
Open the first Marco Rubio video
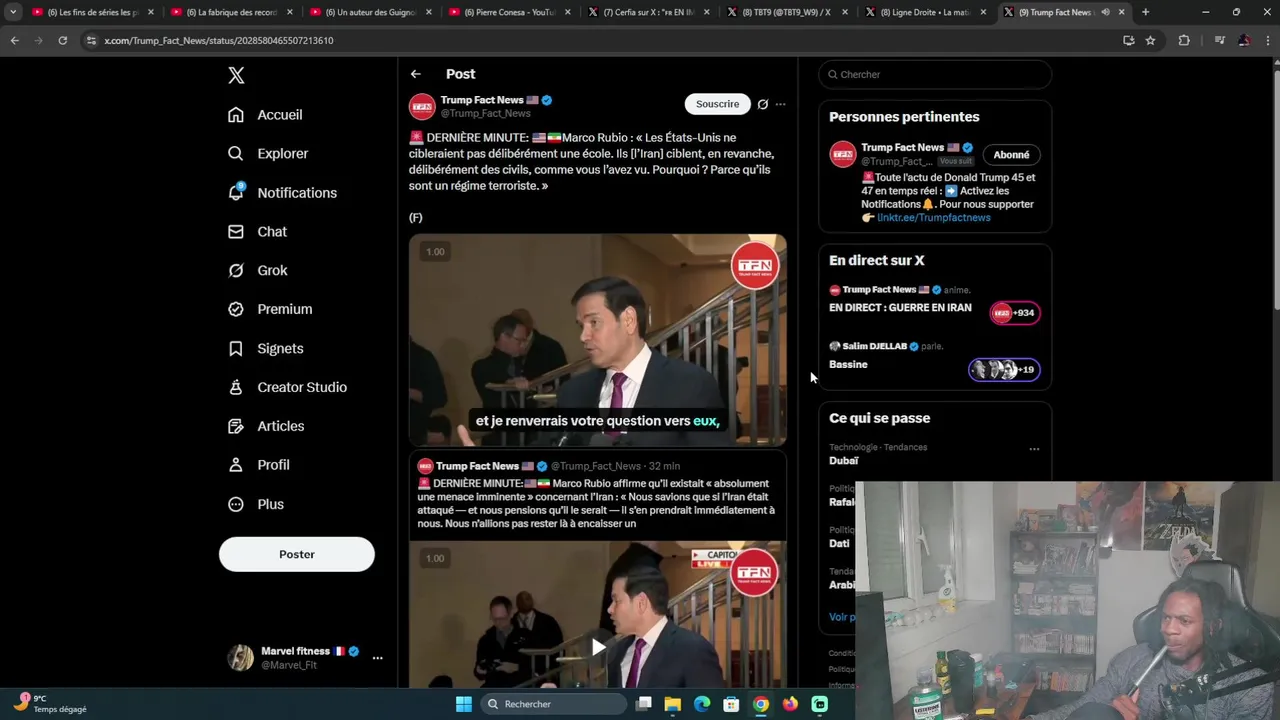[598, 340]
